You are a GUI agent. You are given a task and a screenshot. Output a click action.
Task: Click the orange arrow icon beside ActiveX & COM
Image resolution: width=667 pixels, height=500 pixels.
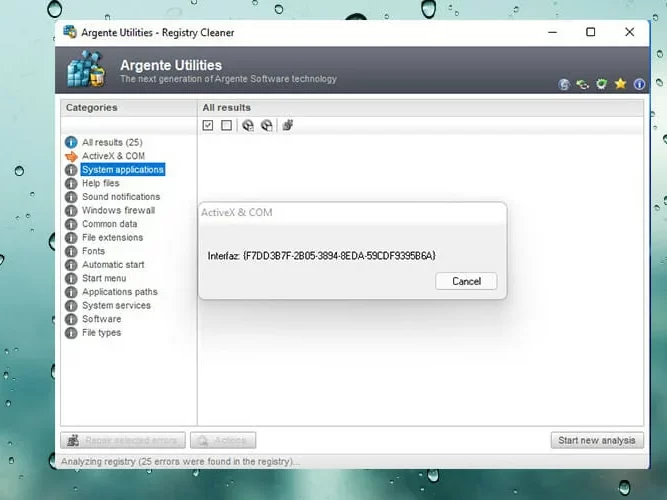(x=71, y=156)
